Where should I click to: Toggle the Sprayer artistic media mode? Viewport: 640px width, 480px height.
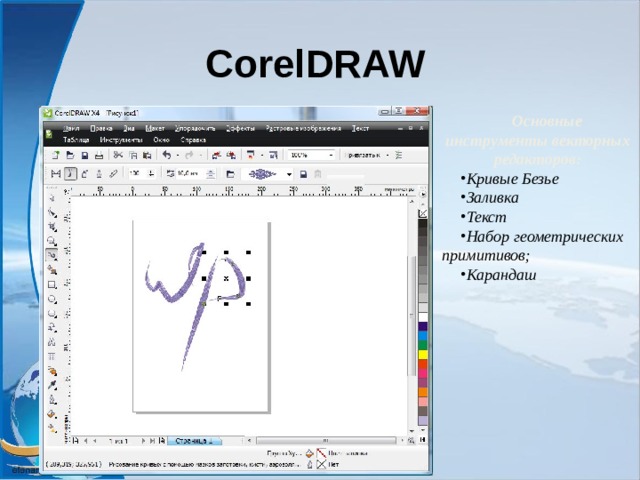point(85,174)
